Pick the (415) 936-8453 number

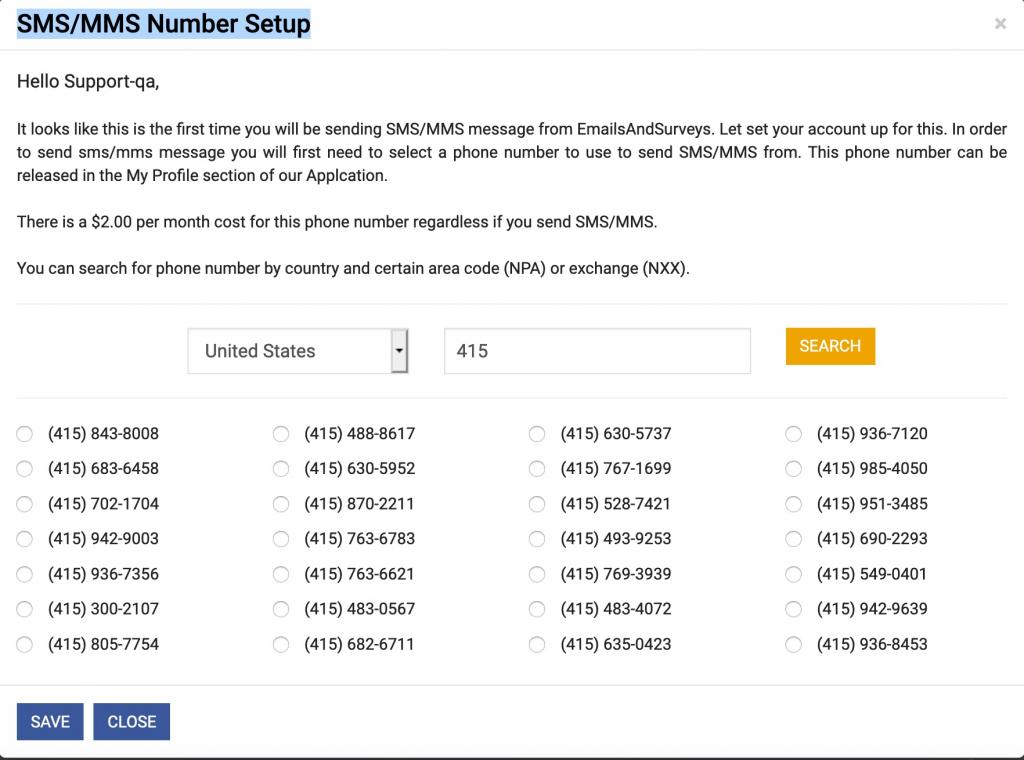(x=793, y=645)
